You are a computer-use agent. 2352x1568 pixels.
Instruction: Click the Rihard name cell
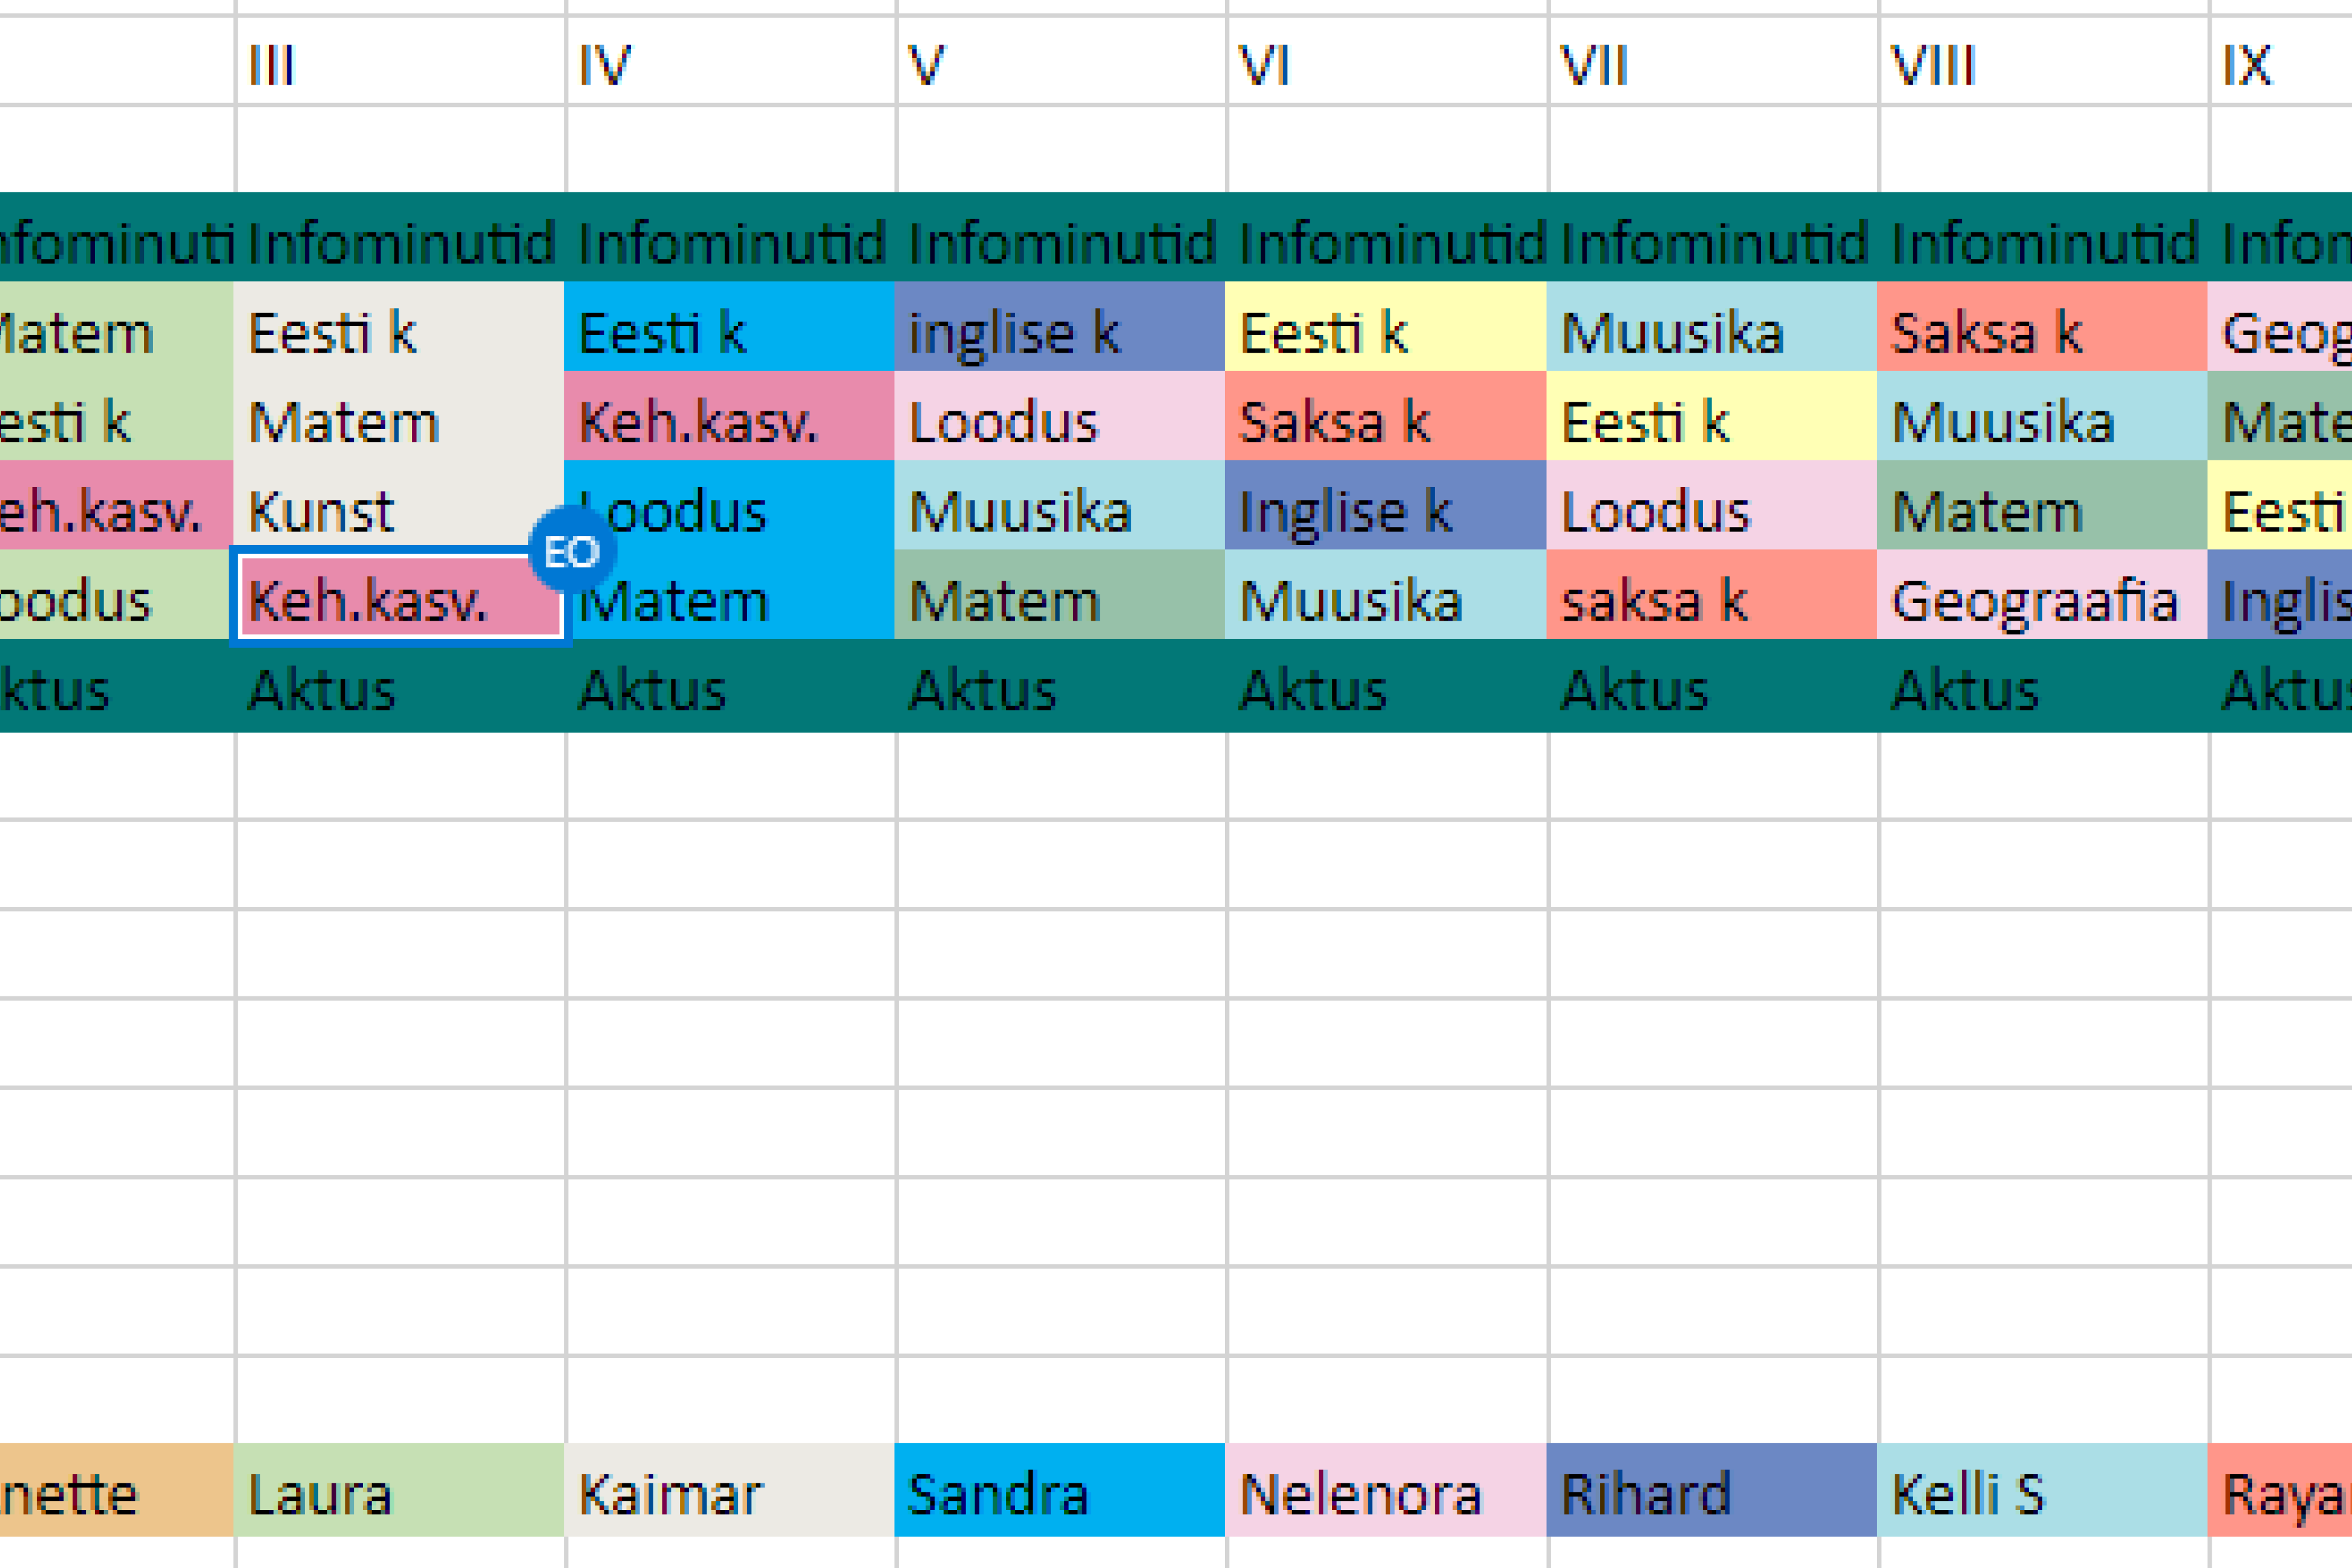(1711, 1494)
